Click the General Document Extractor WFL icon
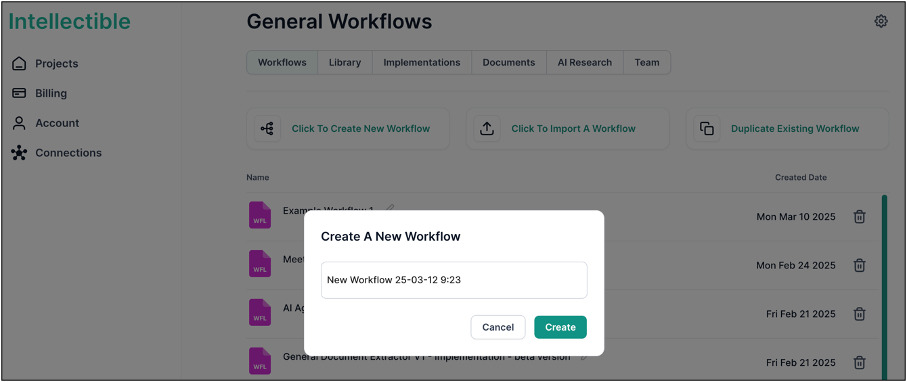 point(259,361)
